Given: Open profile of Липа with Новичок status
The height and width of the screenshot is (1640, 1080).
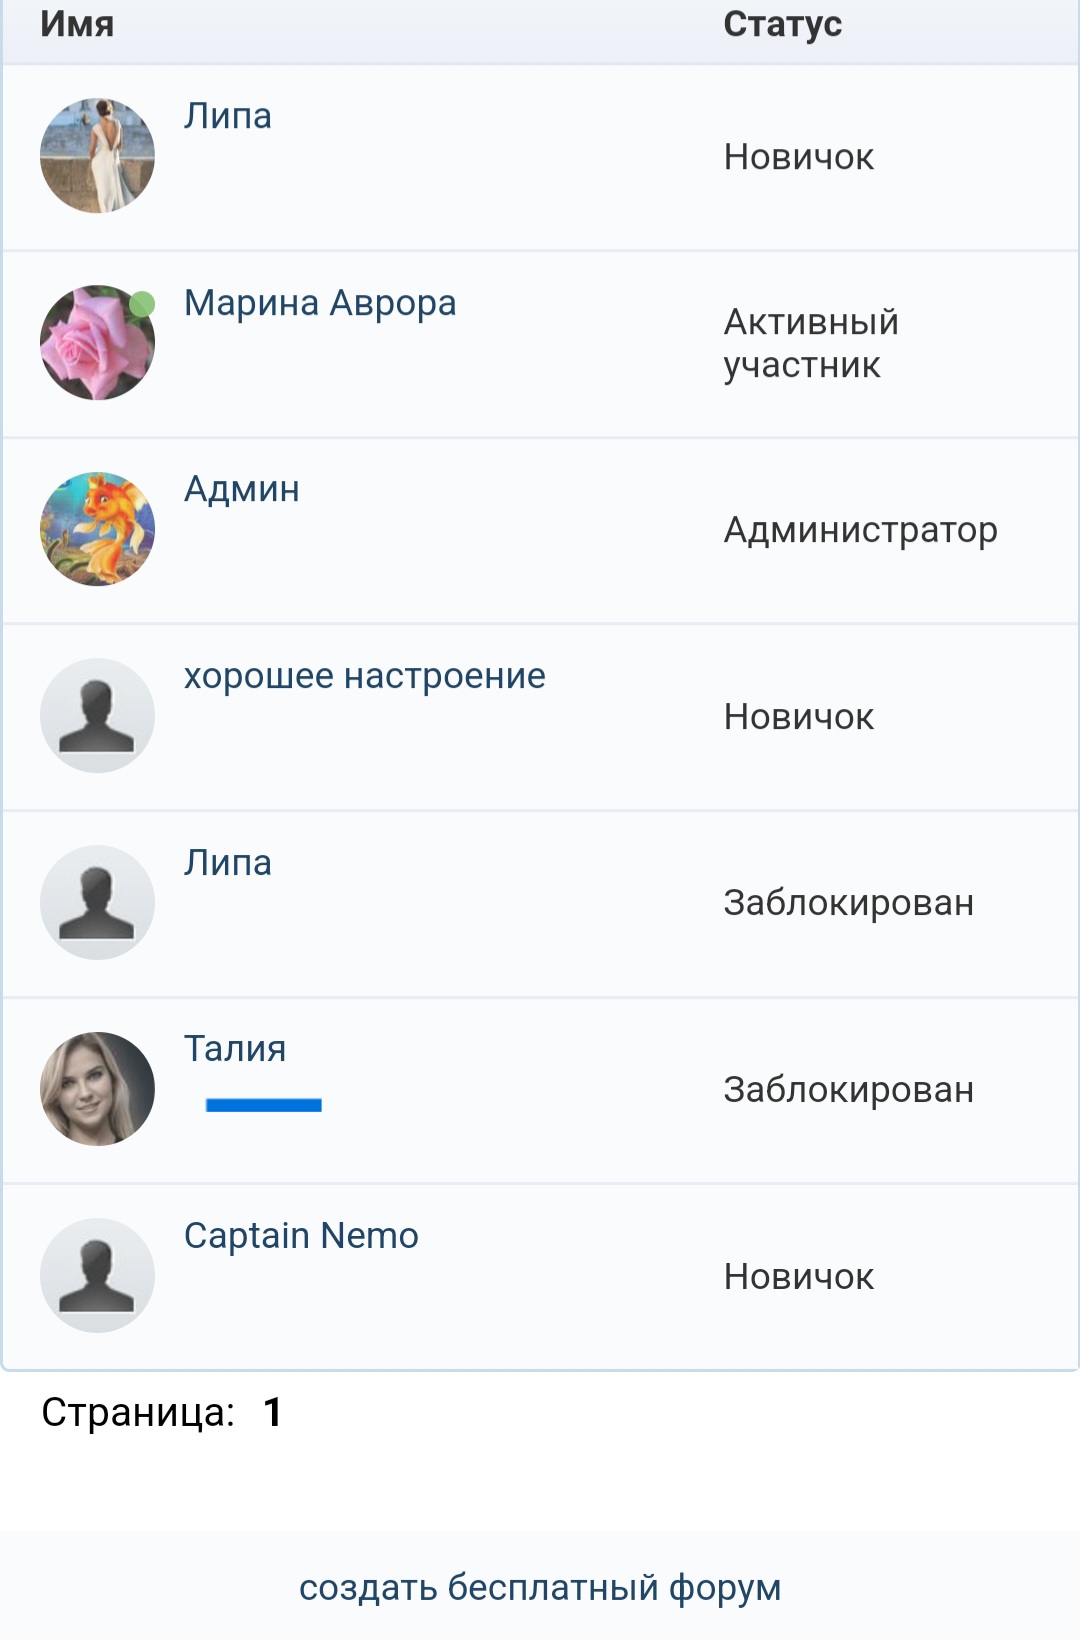Looking at the screenshot, I should pyautogui.click(x=228, y=116).
